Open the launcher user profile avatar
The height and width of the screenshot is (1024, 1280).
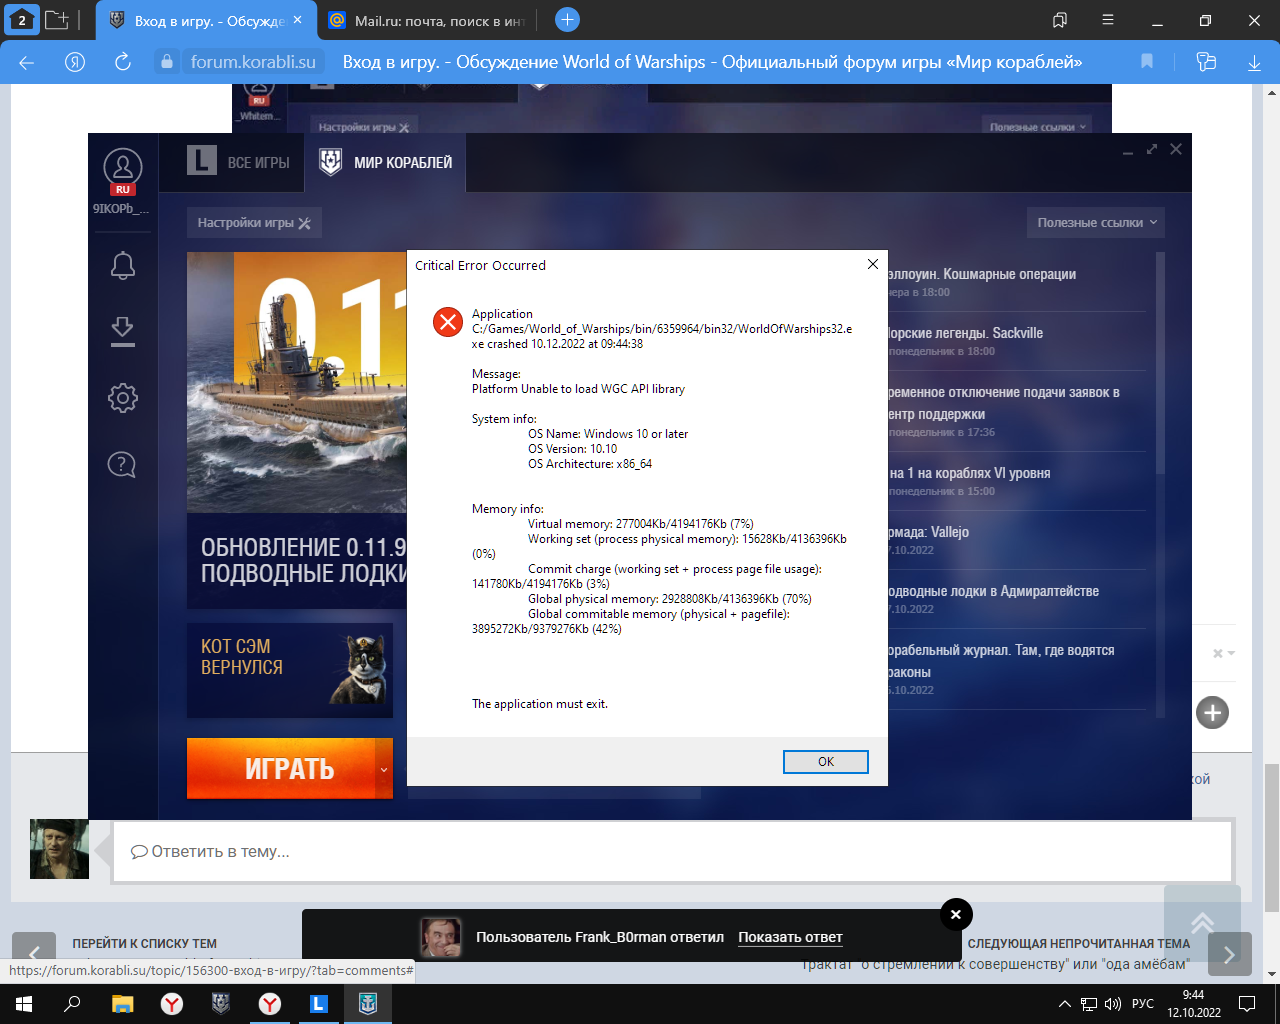[122, 170]
